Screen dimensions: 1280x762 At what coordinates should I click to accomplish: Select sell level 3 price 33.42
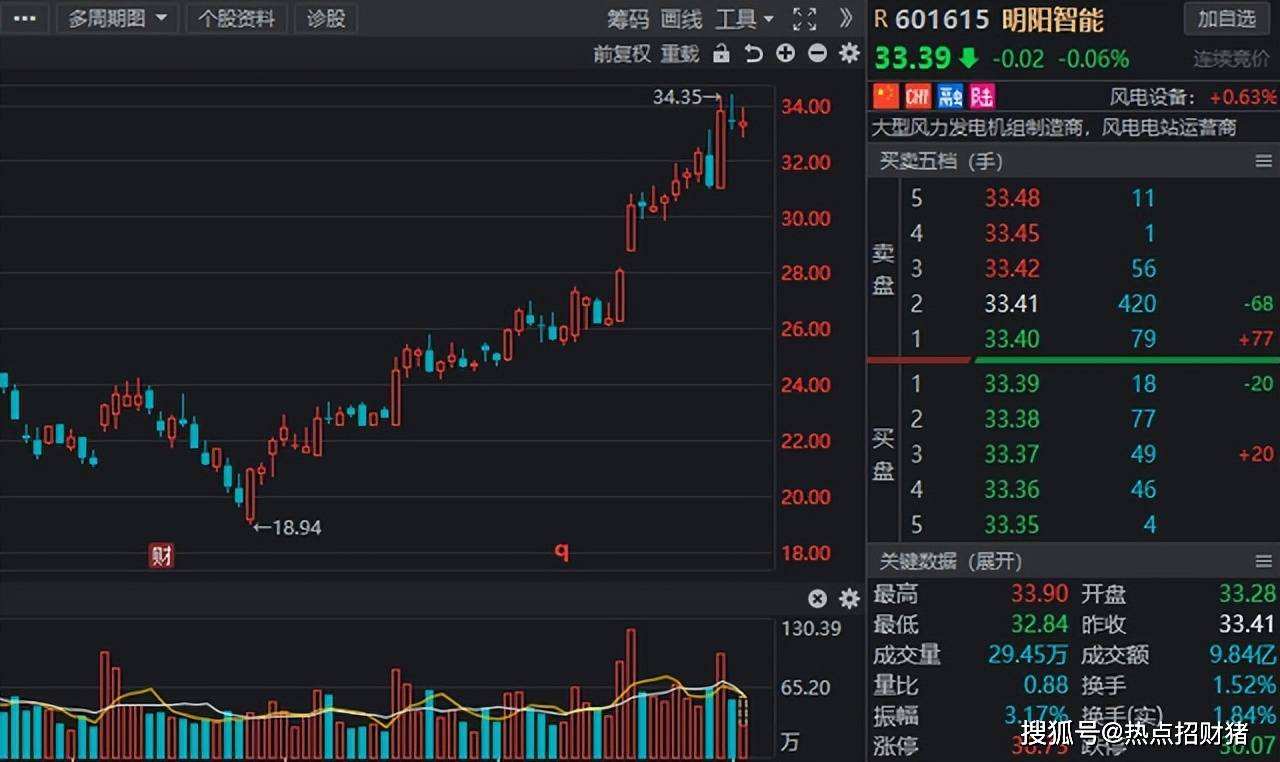tap(1012, 268)
